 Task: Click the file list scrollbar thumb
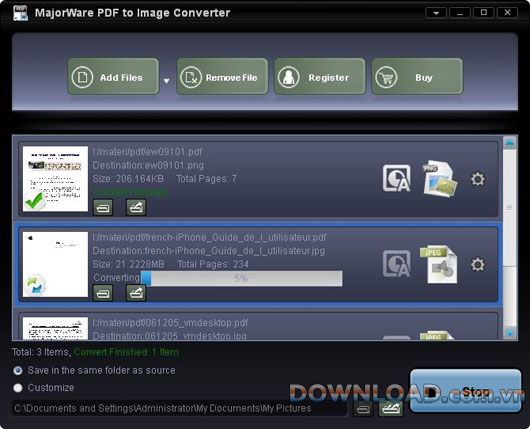509,208
